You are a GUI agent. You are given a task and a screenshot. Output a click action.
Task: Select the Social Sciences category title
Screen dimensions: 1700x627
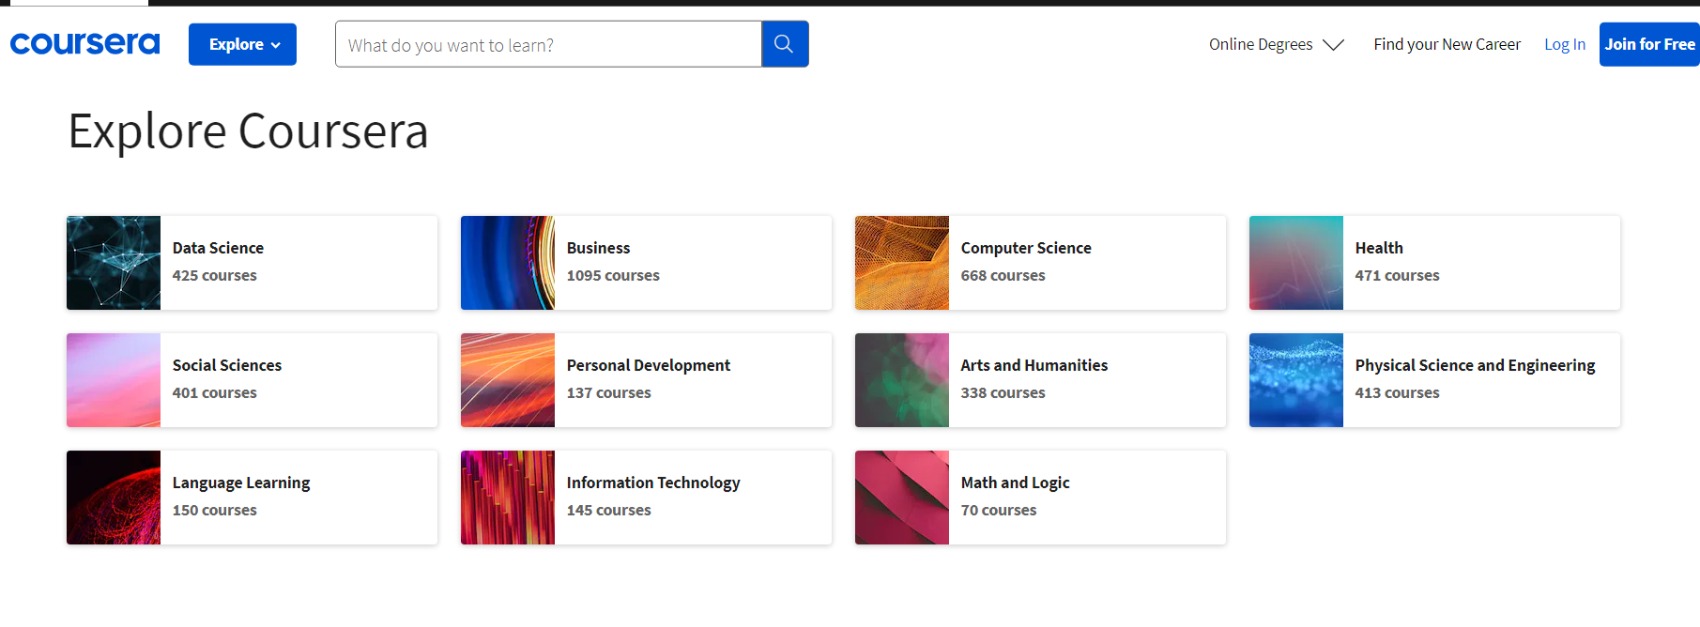click(227, 365)
